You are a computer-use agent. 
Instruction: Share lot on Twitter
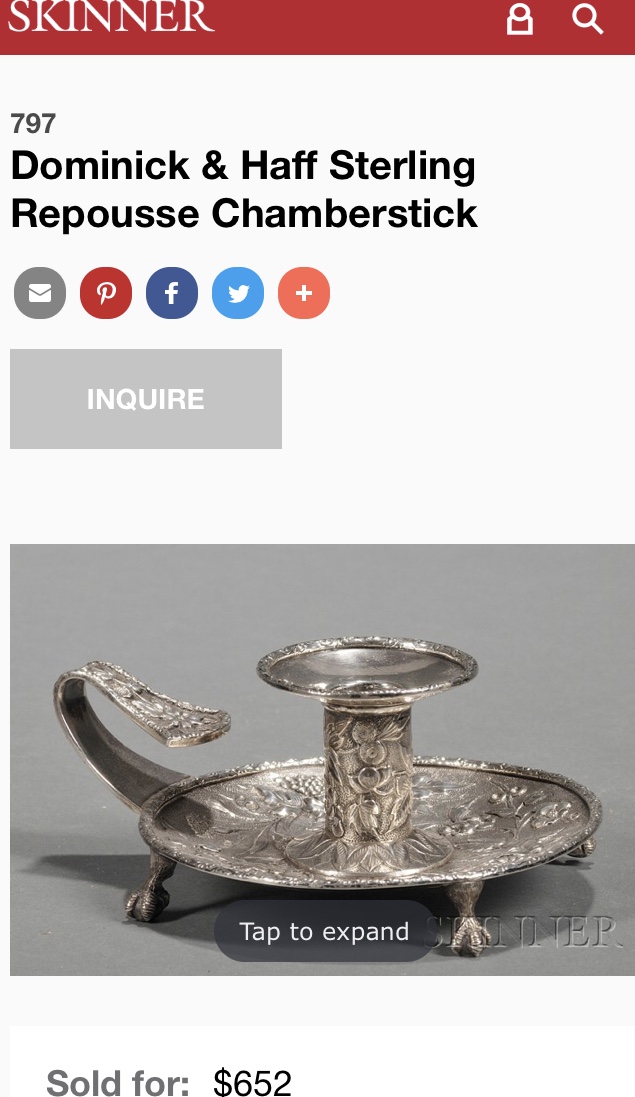click(x=238, y=292)
